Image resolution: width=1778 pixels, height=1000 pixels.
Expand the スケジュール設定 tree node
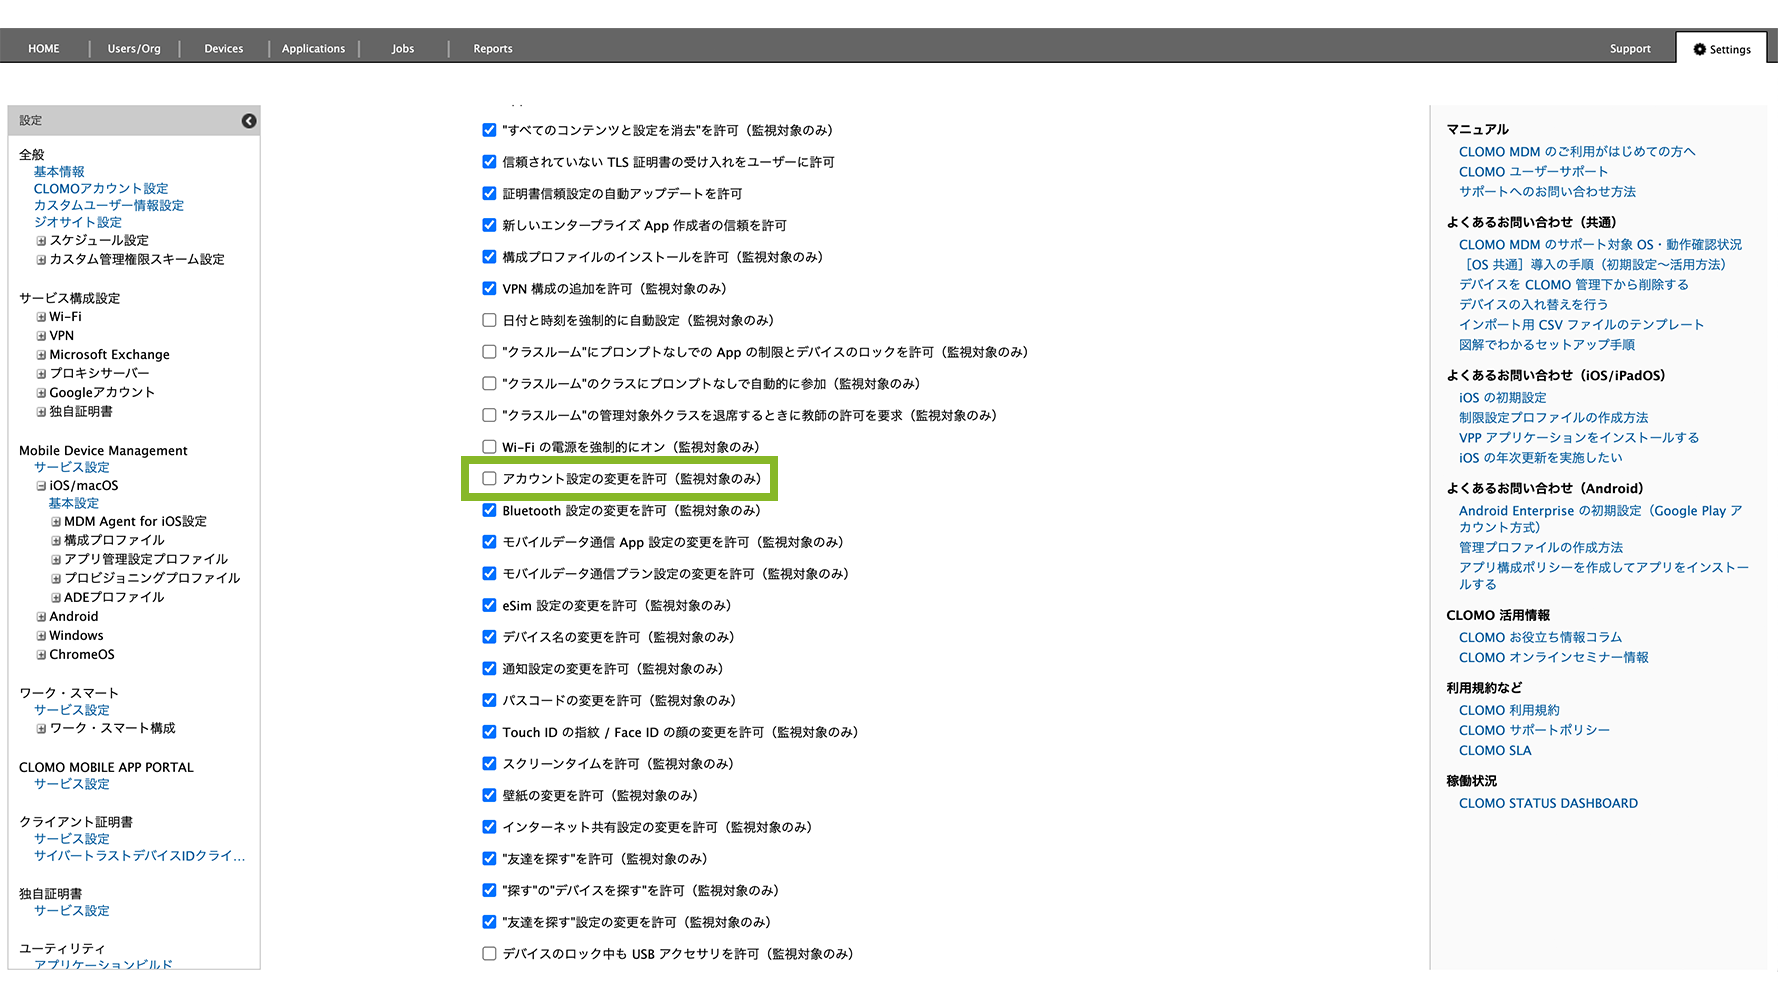pos(41,241)
